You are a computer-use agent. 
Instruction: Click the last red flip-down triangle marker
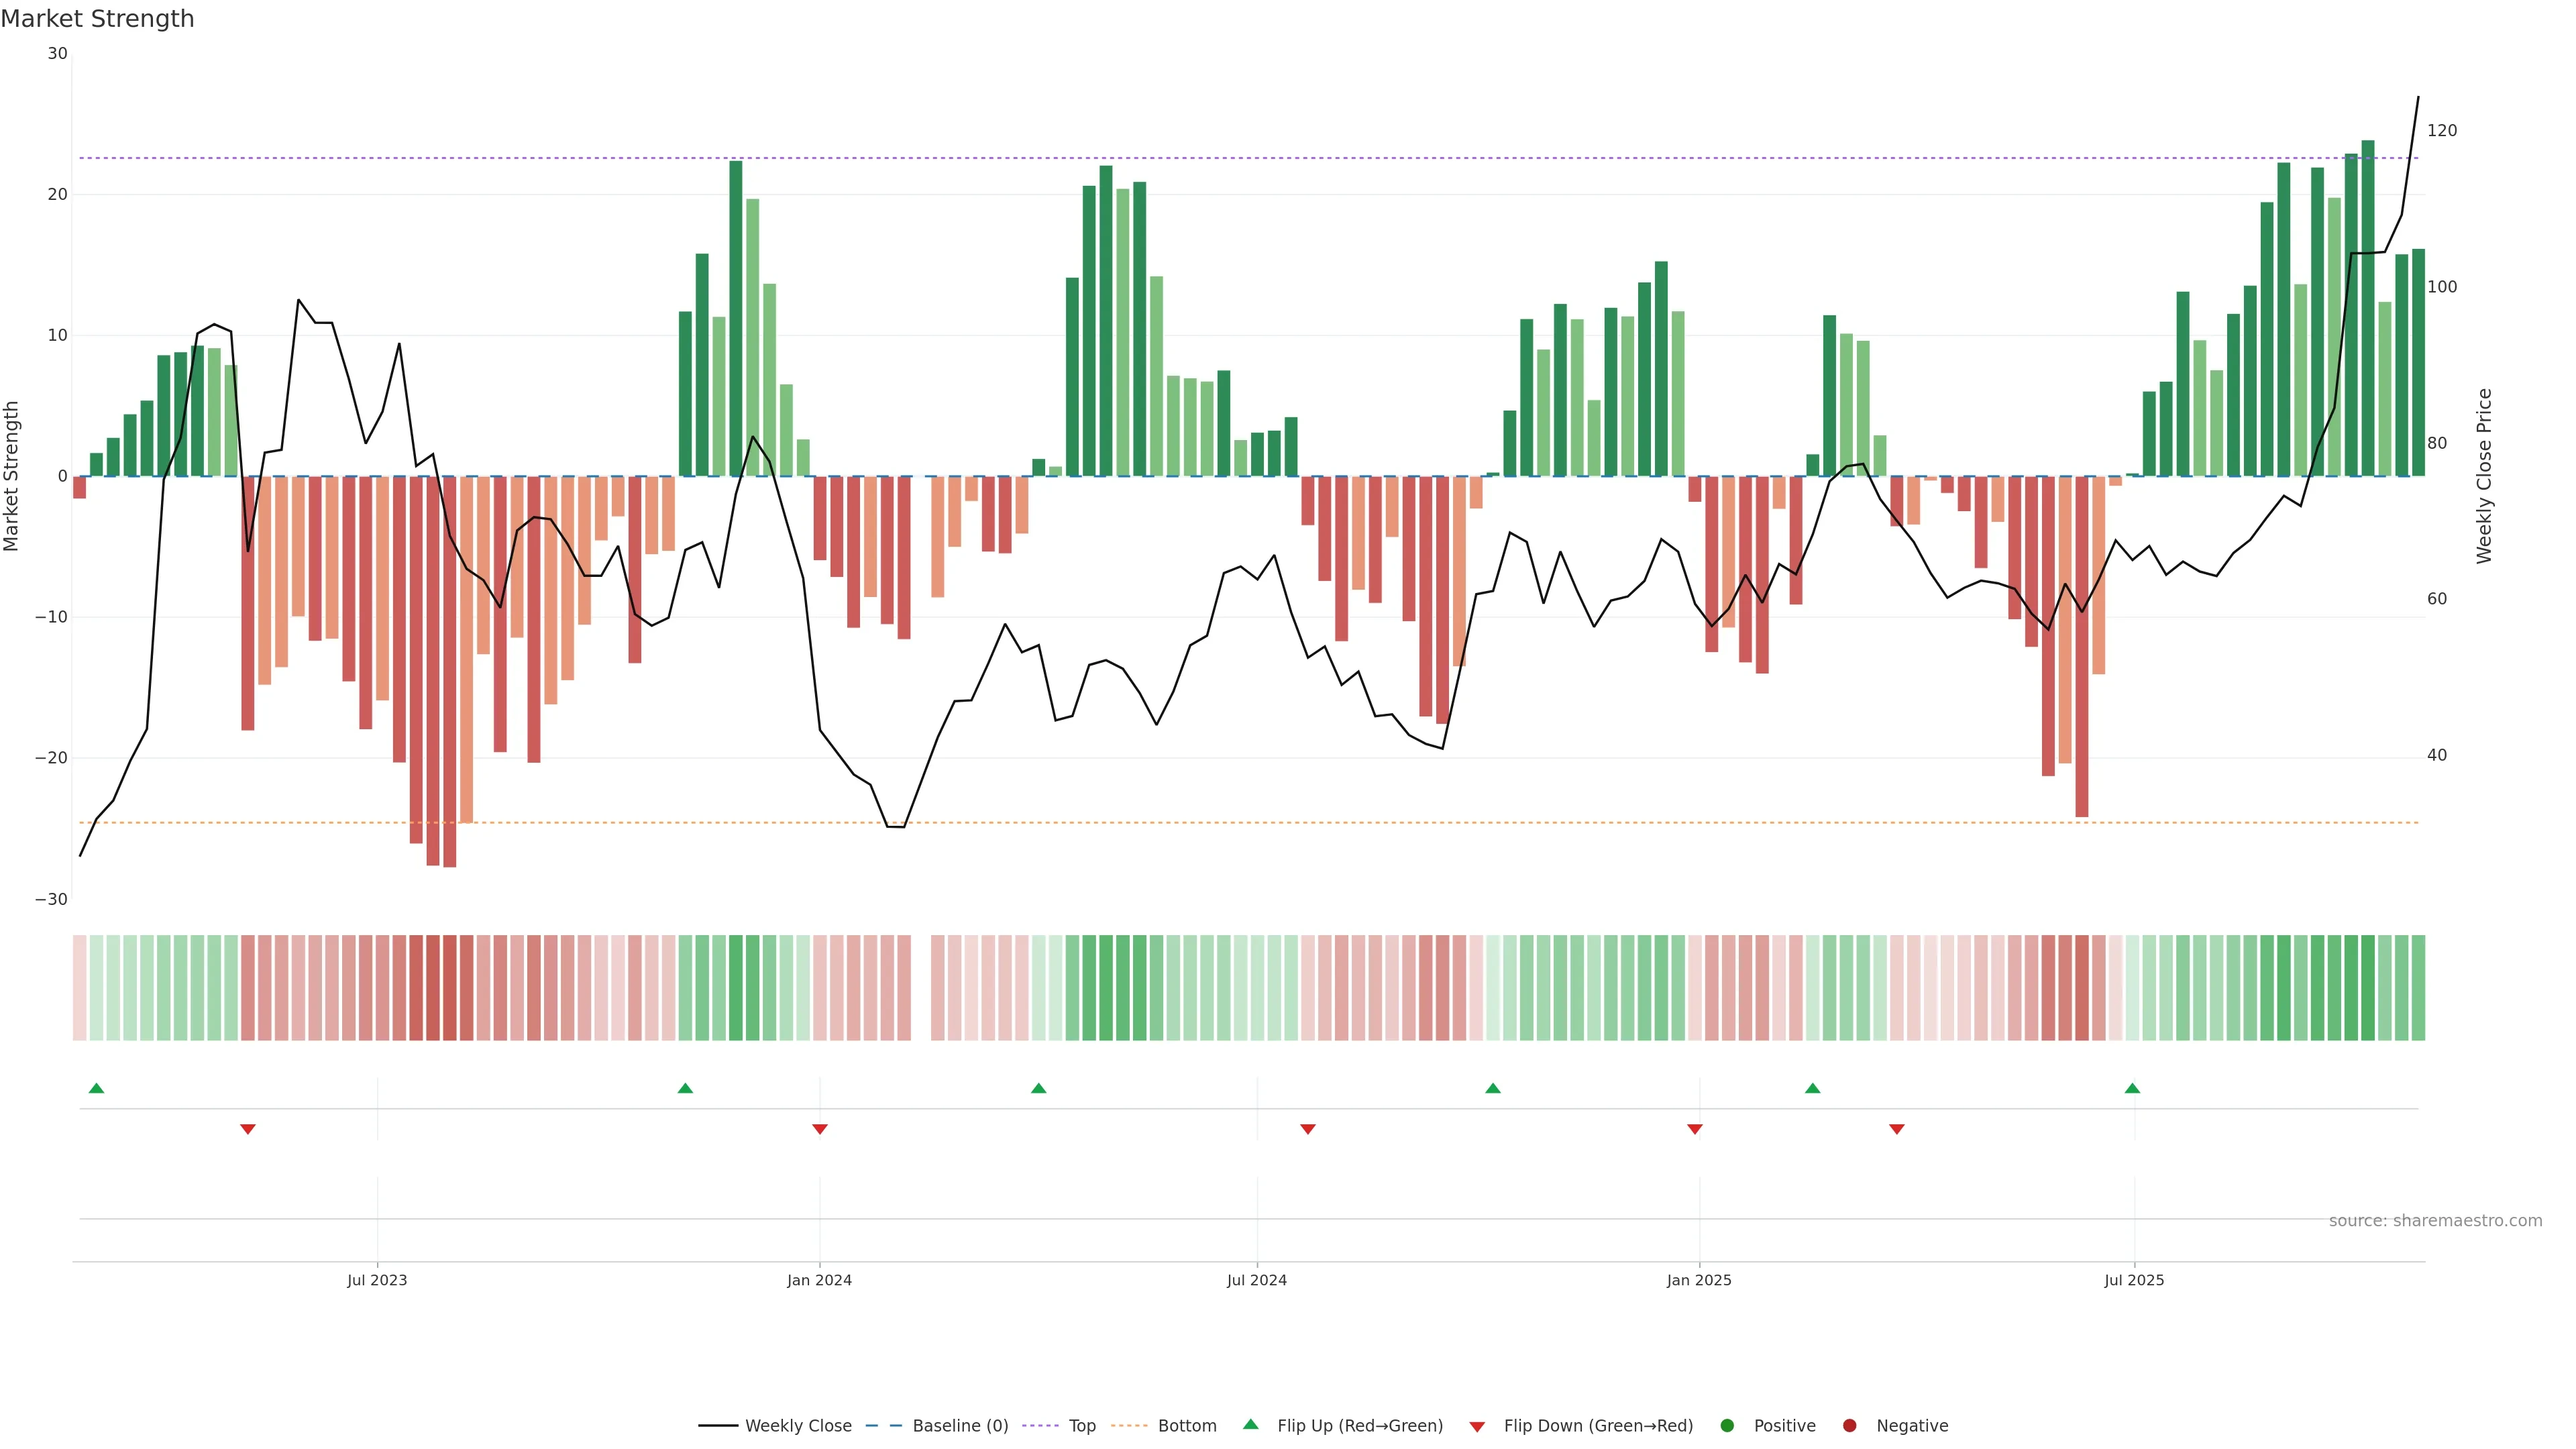pos(1897,1129)
